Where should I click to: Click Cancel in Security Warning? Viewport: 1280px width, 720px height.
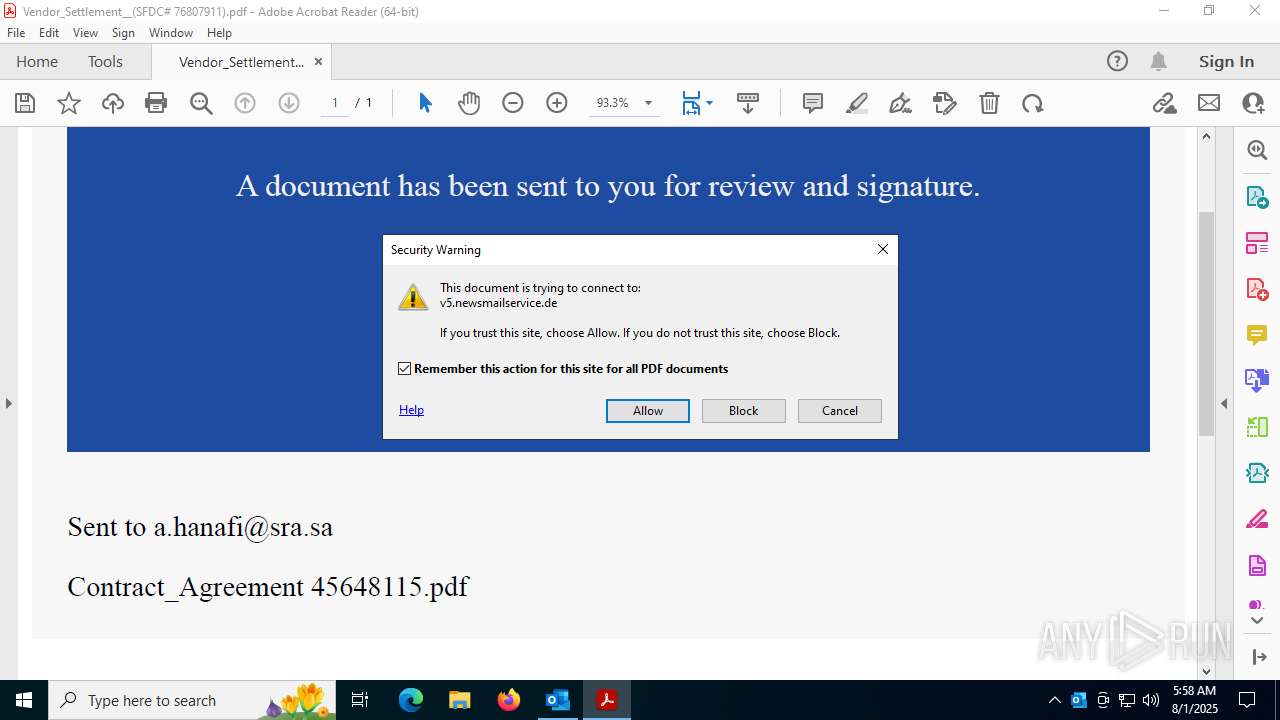pyautogui.click(x=840, y=411)
